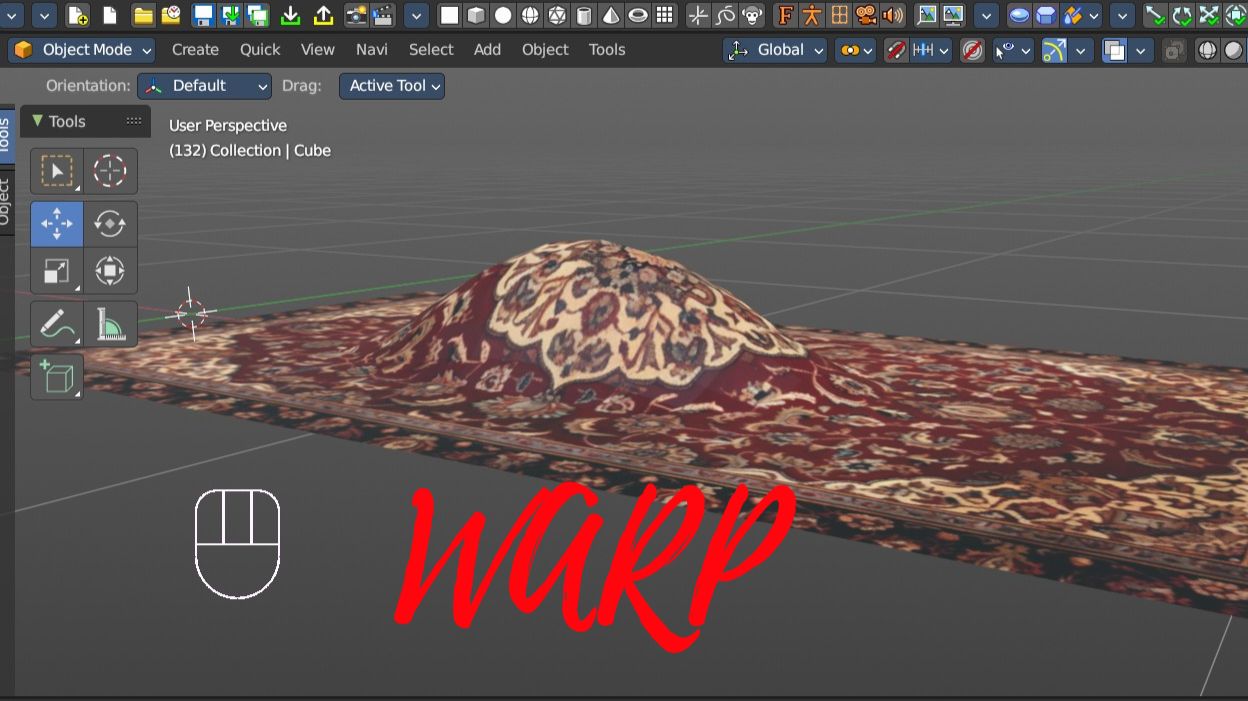Switch to Wireframe viewport shading

[x=1207, y=50]
